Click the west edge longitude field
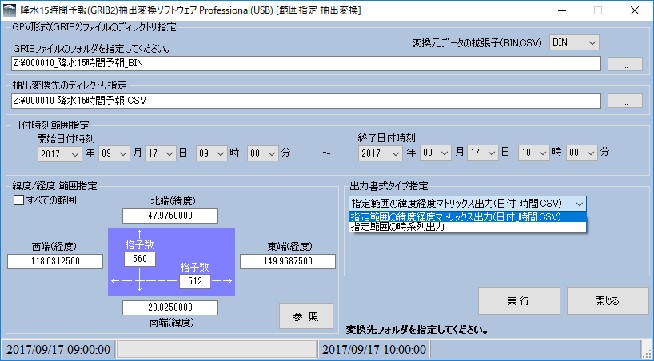Screen dimensions: 654x361 tap(55, 261)
